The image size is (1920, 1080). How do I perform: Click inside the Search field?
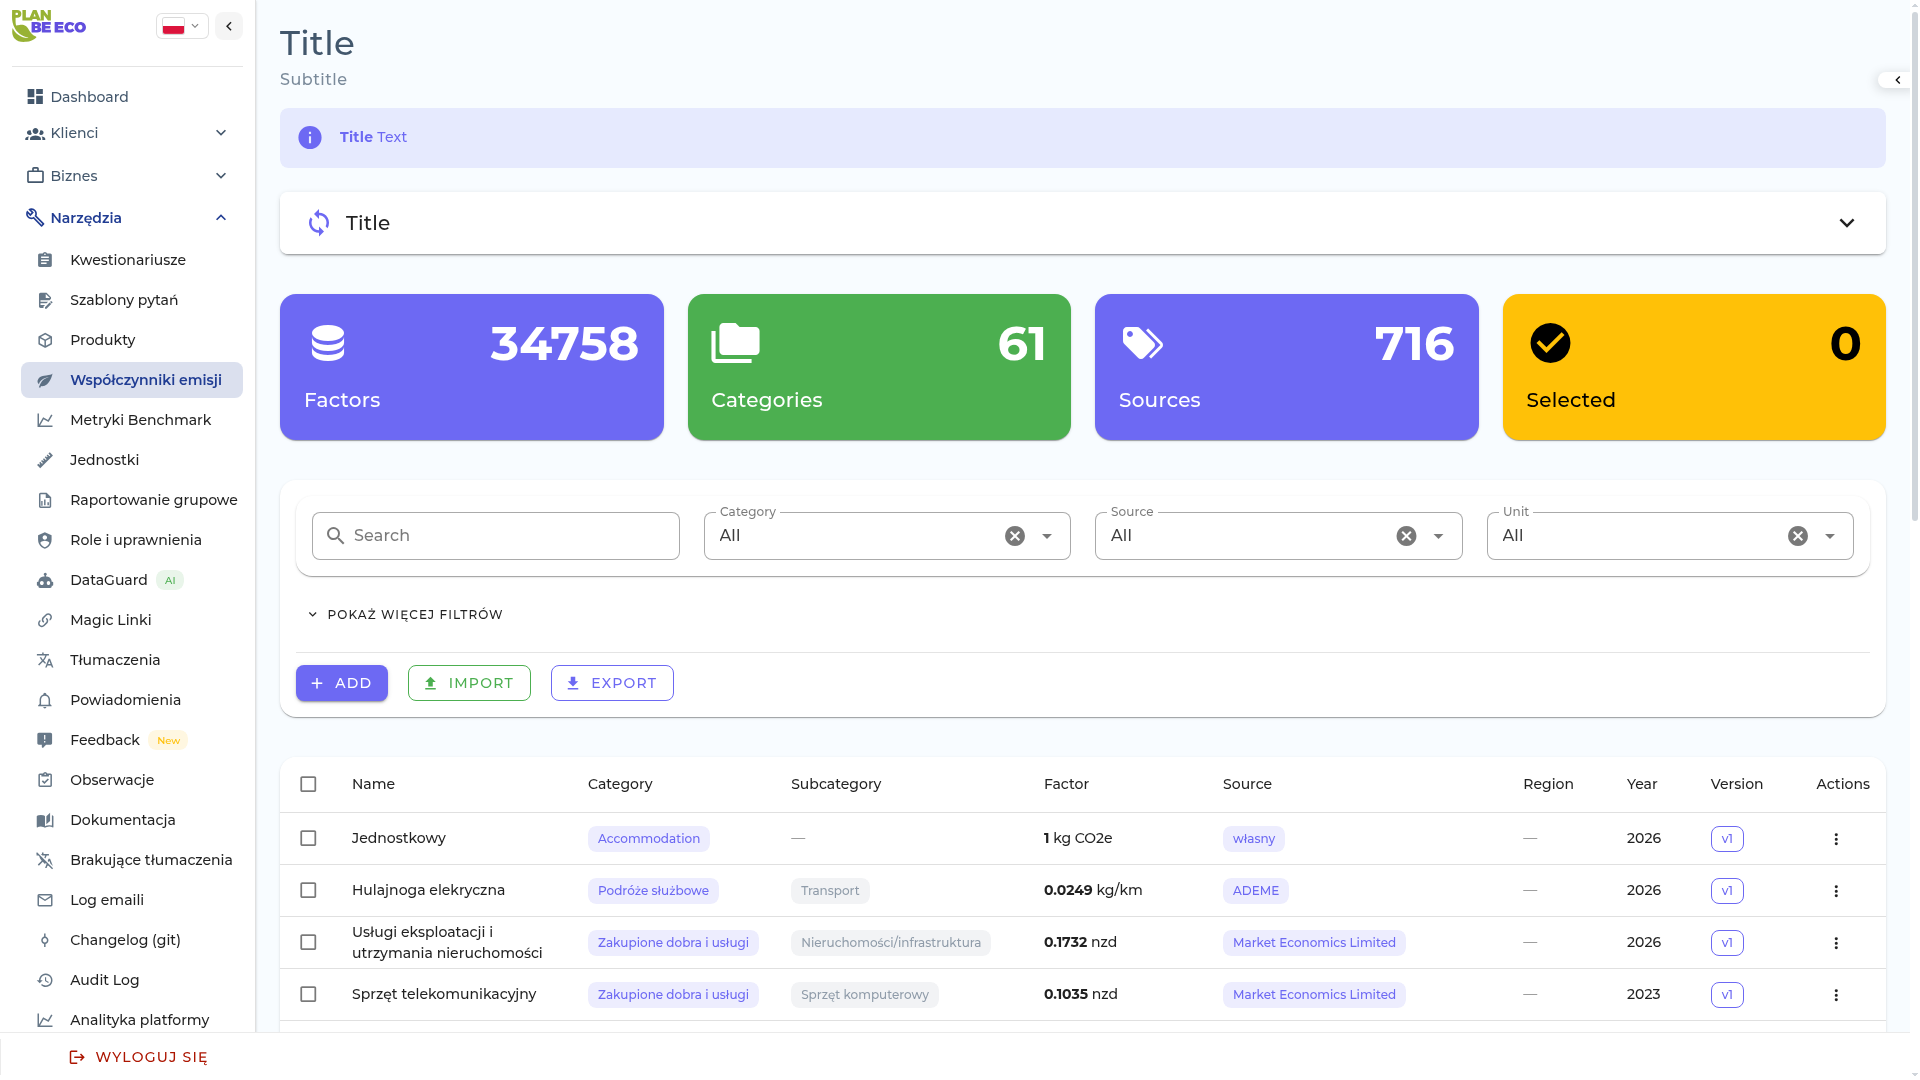(495, 536)
